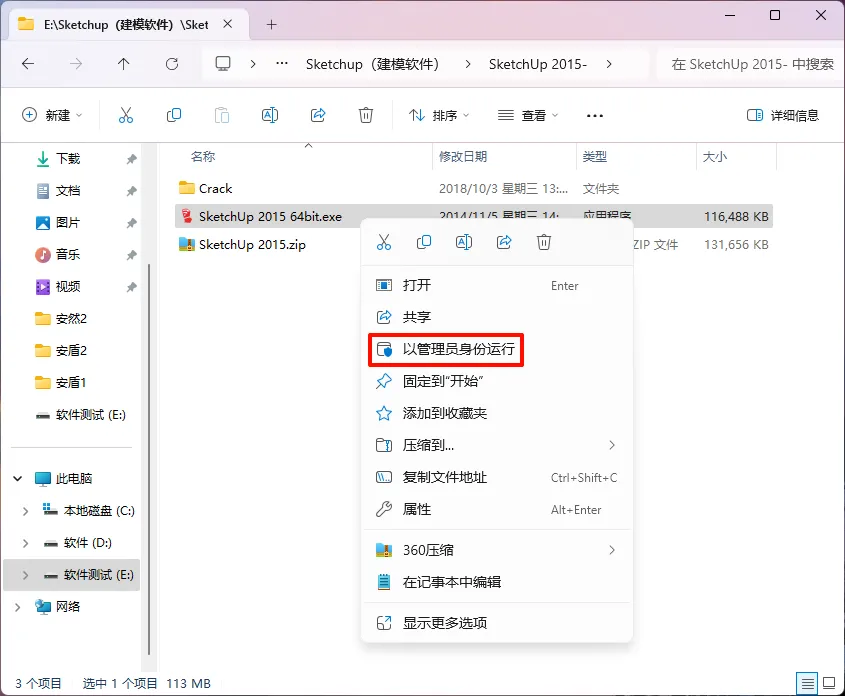This screenshot has width=845, height=696.
Task: Click the Rename icon in the toolbar
Action: [x=269, y=115]
